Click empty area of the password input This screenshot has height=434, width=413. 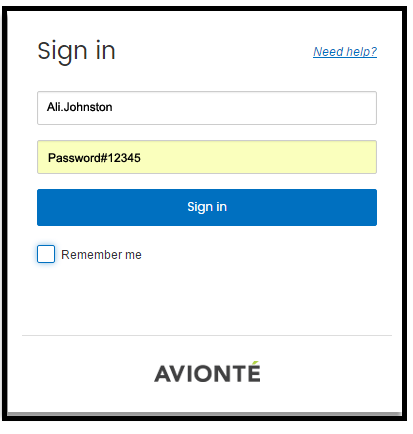point(260,157)
